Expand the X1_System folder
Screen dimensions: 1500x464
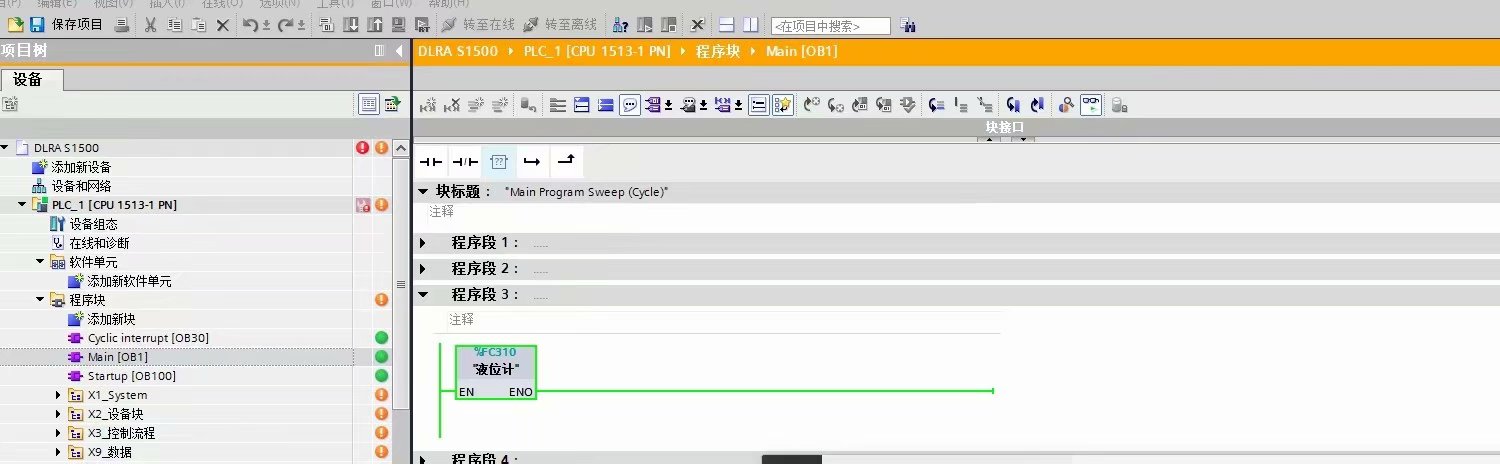point(58,395)
